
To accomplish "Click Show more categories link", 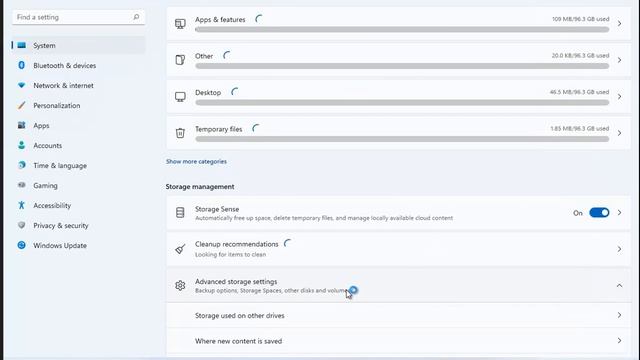I will 196,162.
